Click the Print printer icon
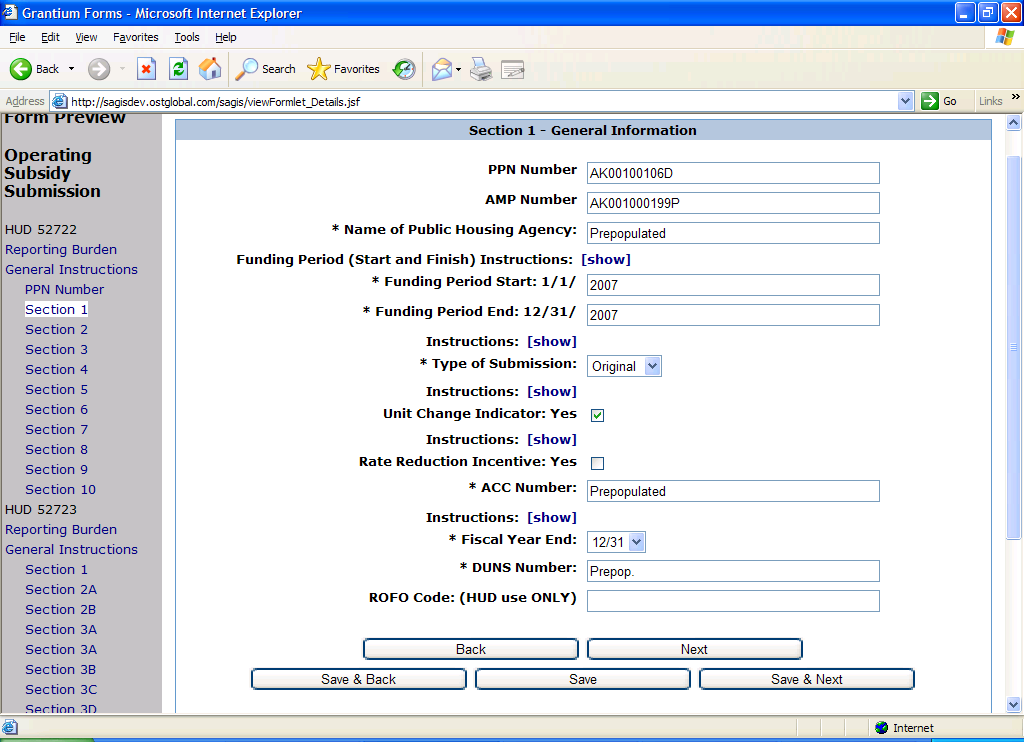 481,69
